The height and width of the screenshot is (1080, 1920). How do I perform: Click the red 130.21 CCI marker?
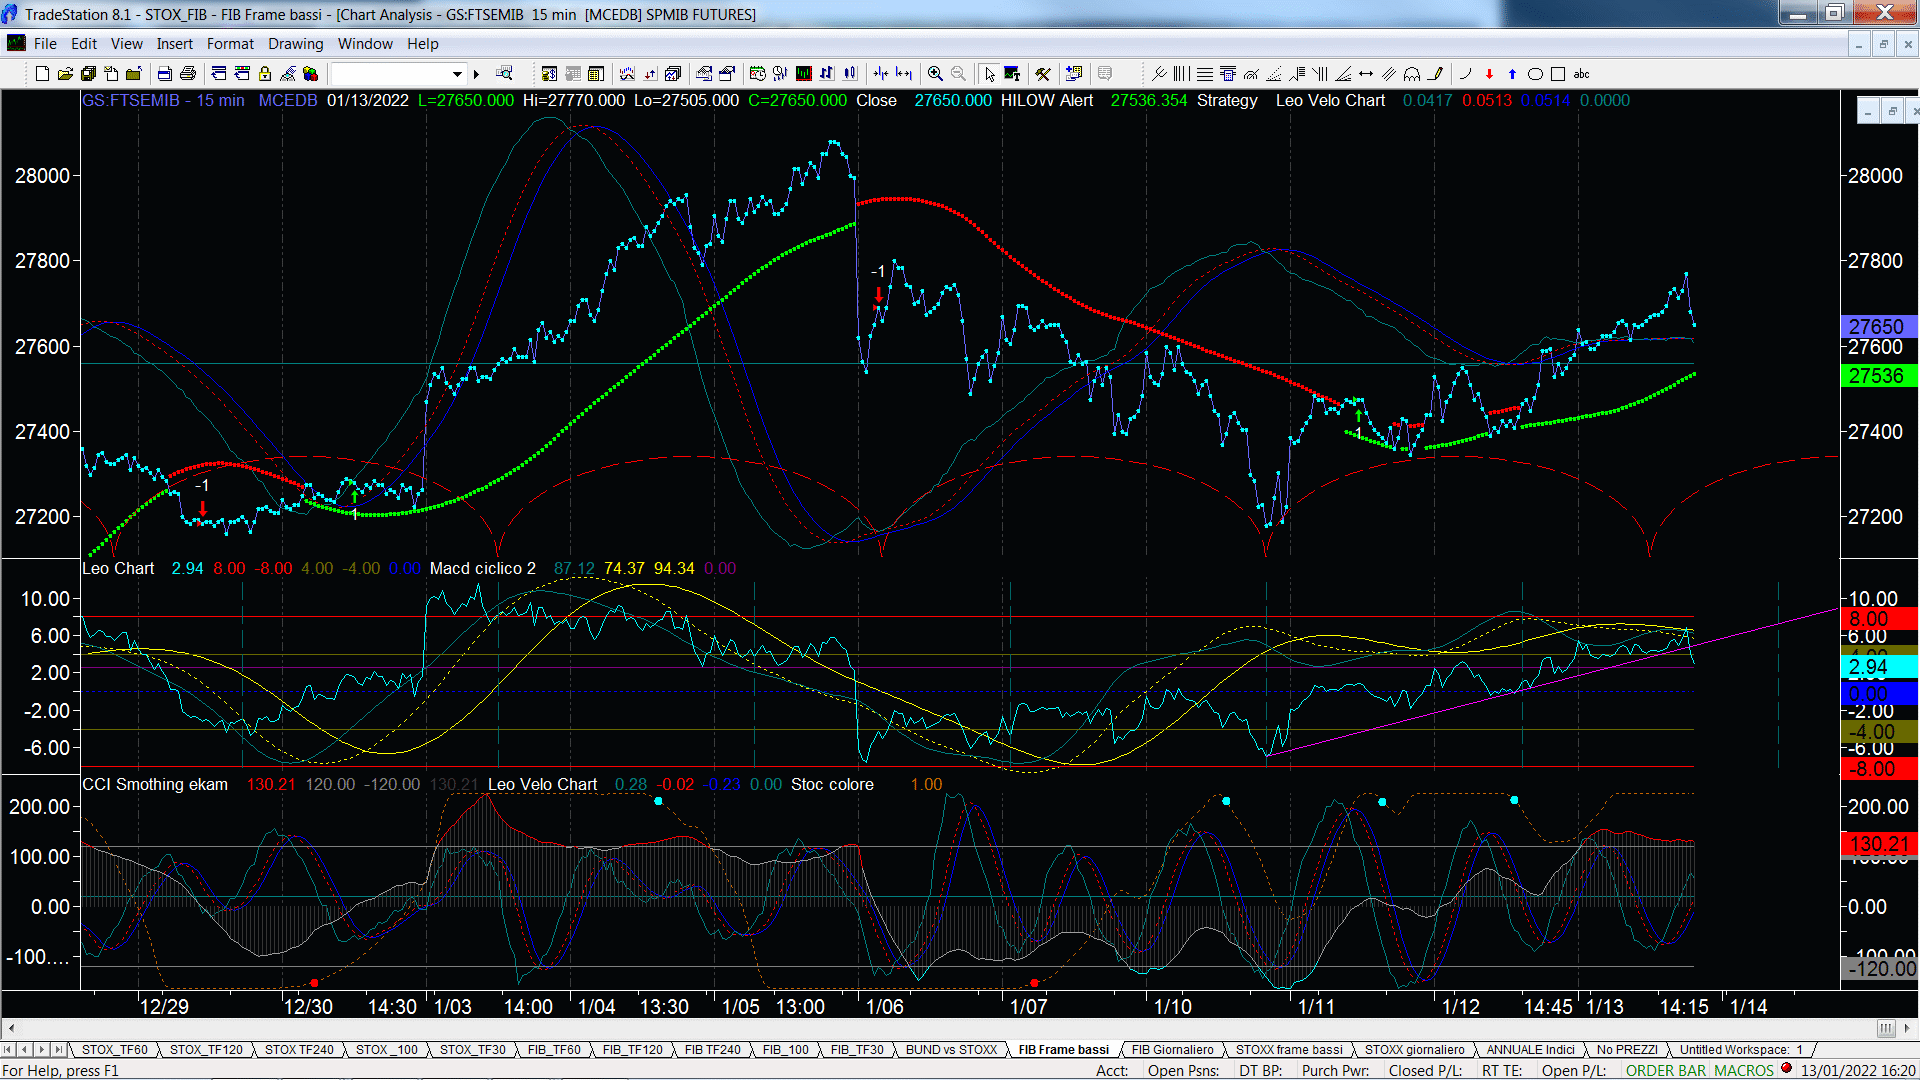pyautogui.click(x=1878, y=844)
